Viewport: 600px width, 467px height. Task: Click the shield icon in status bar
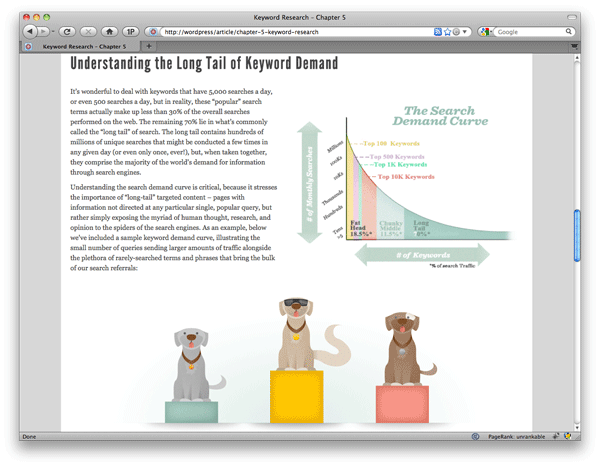[x=567, y=437]
